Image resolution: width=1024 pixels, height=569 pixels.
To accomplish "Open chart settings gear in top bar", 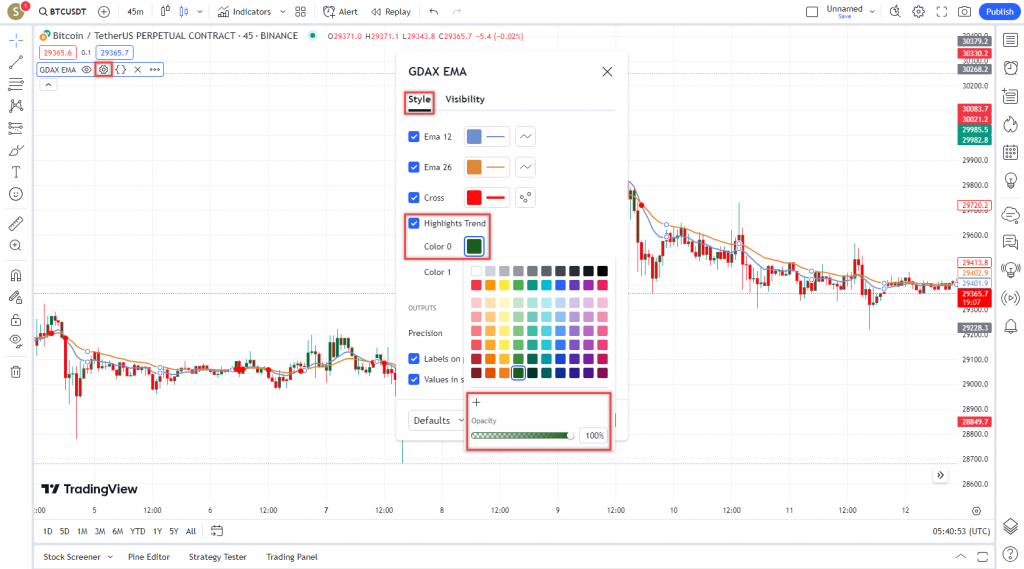I will (x=918, y=12).
